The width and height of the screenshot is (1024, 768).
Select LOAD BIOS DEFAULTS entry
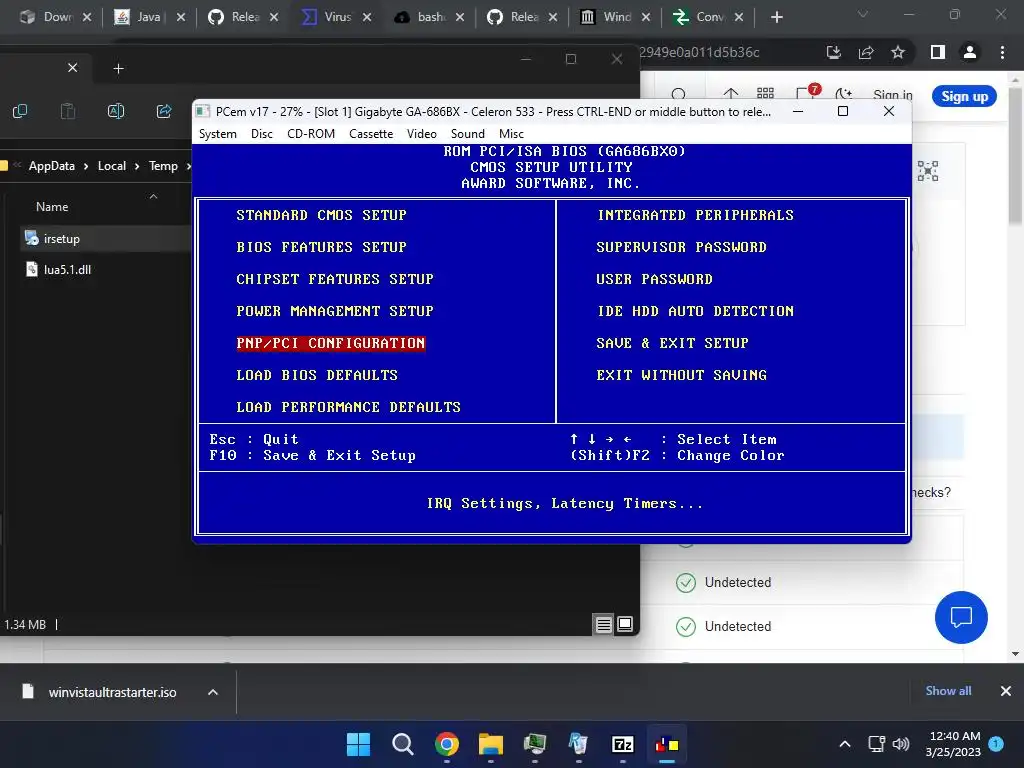[x=317, y=375]
